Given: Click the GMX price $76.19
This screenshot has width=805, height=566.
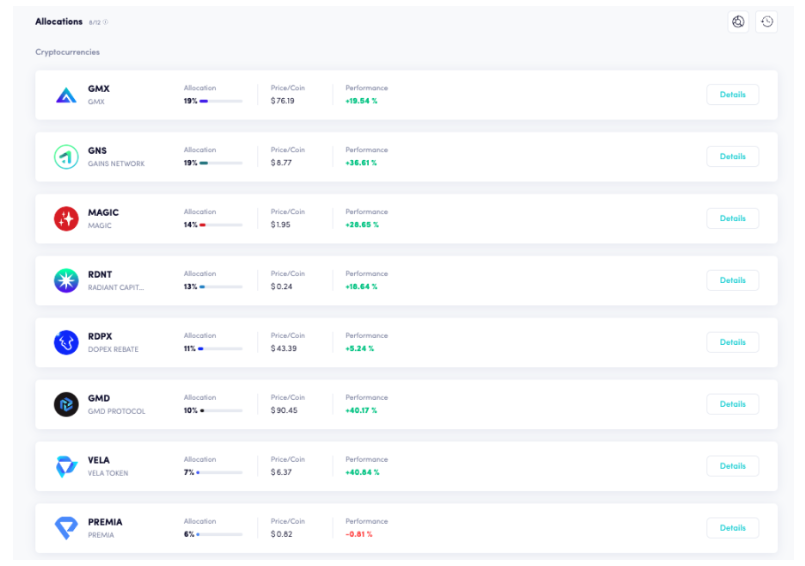Looking at the screenshot, I should tap(282, 101).
